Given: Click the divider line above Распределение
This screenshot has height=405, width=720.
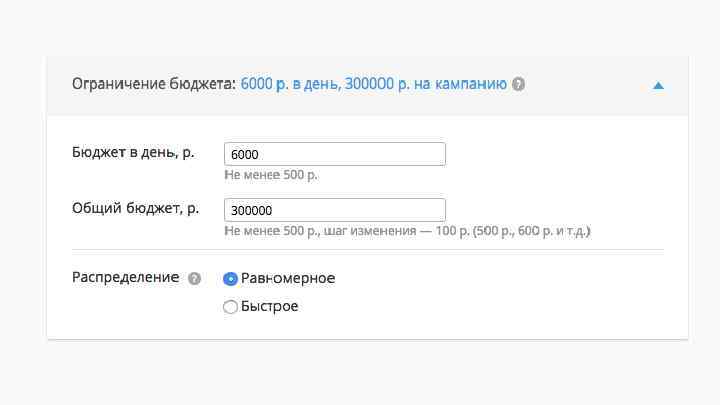Looking at the screenshot, I should click(367, 249).
